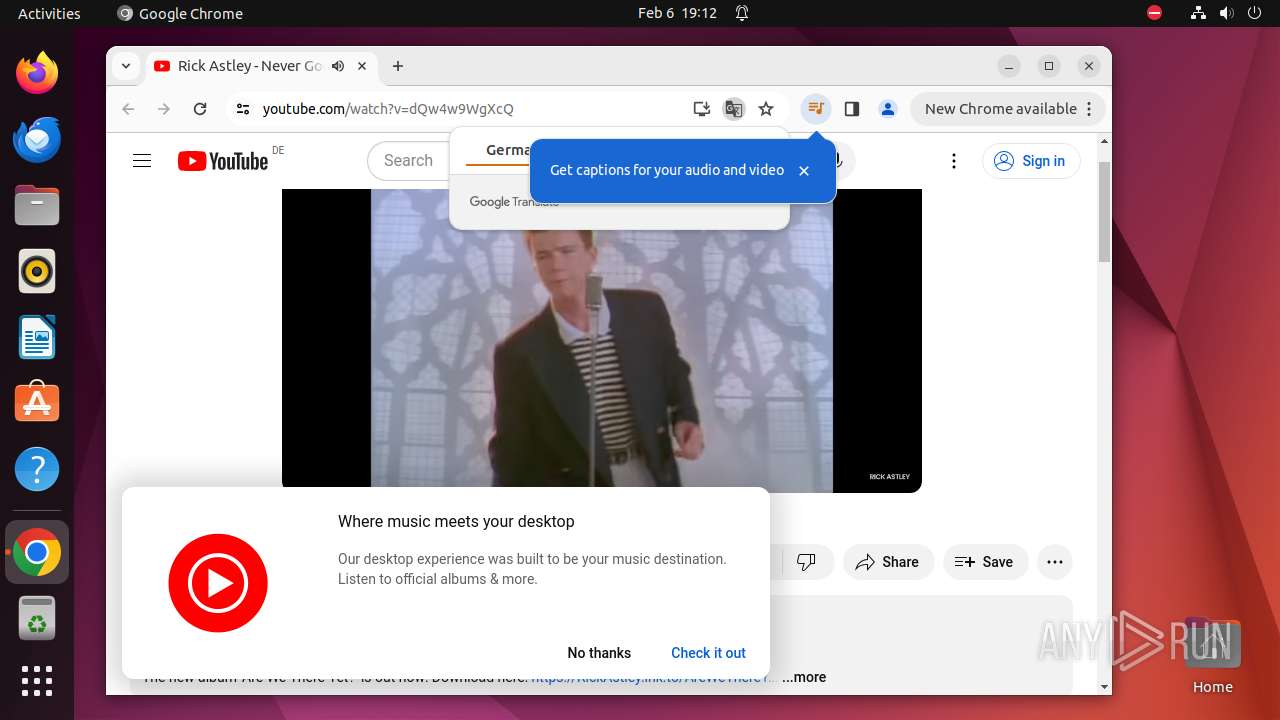The image size is (1280, 720).
Task: Share the video
Action: [888, 562]
